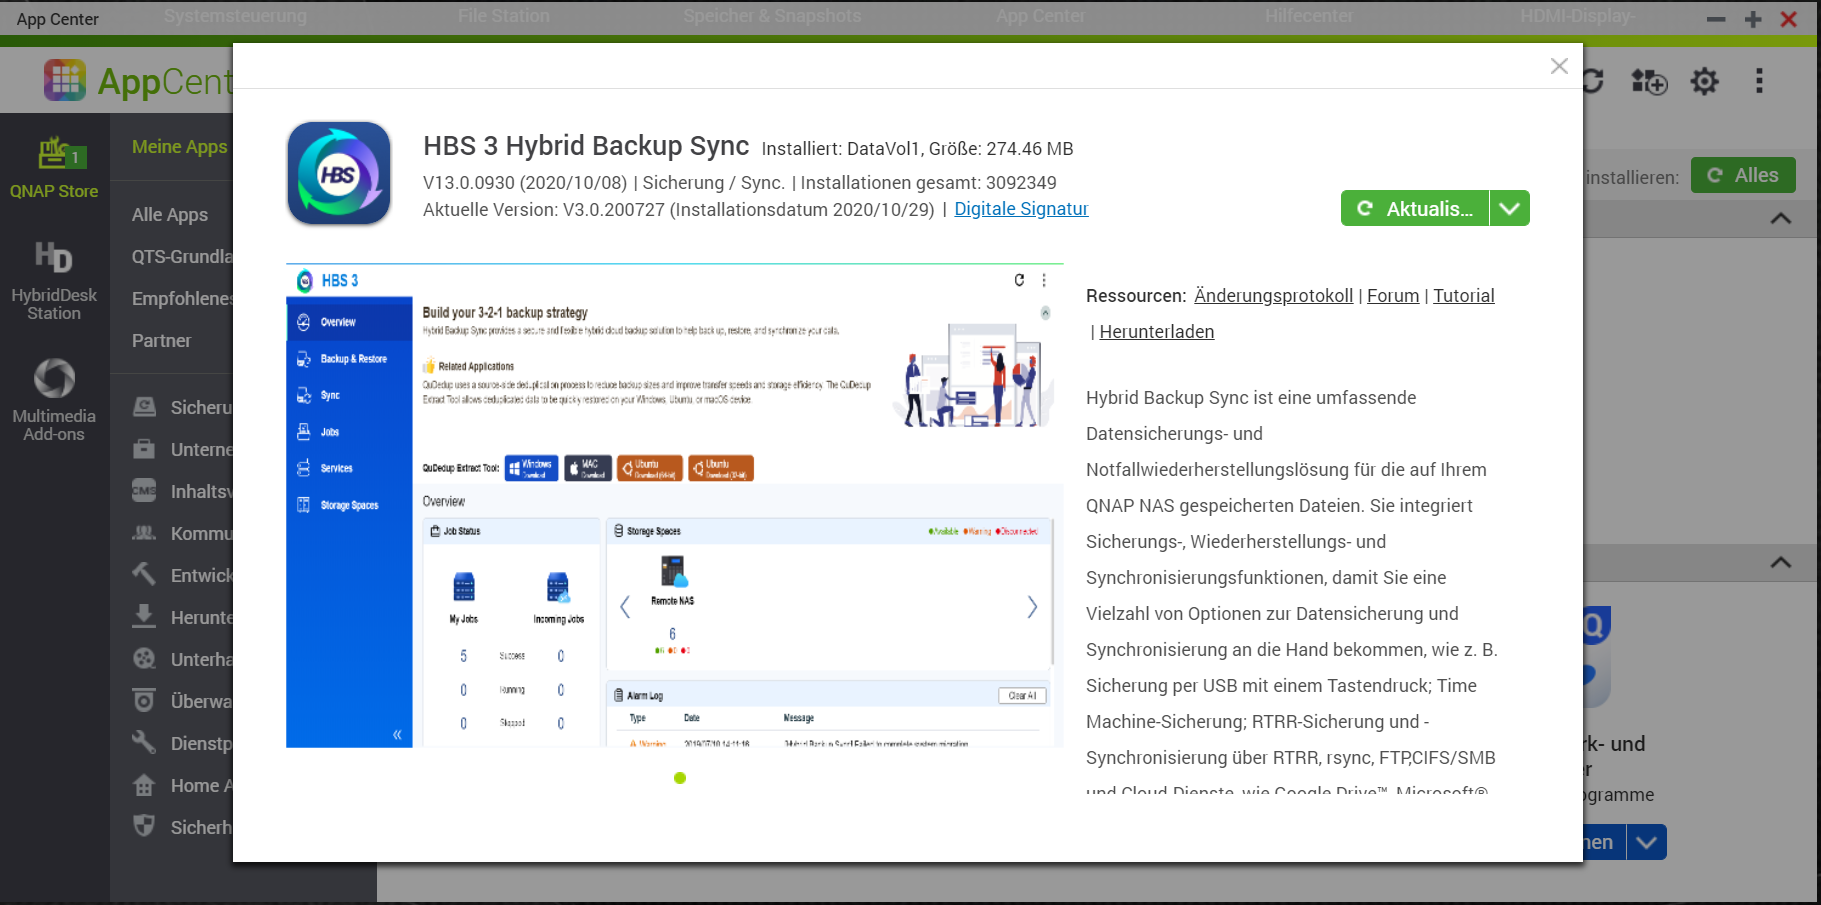This screenshot has height=905, width=1821.
Task: Click the manual install icon in toolbar
Action: coord(1649,81)
